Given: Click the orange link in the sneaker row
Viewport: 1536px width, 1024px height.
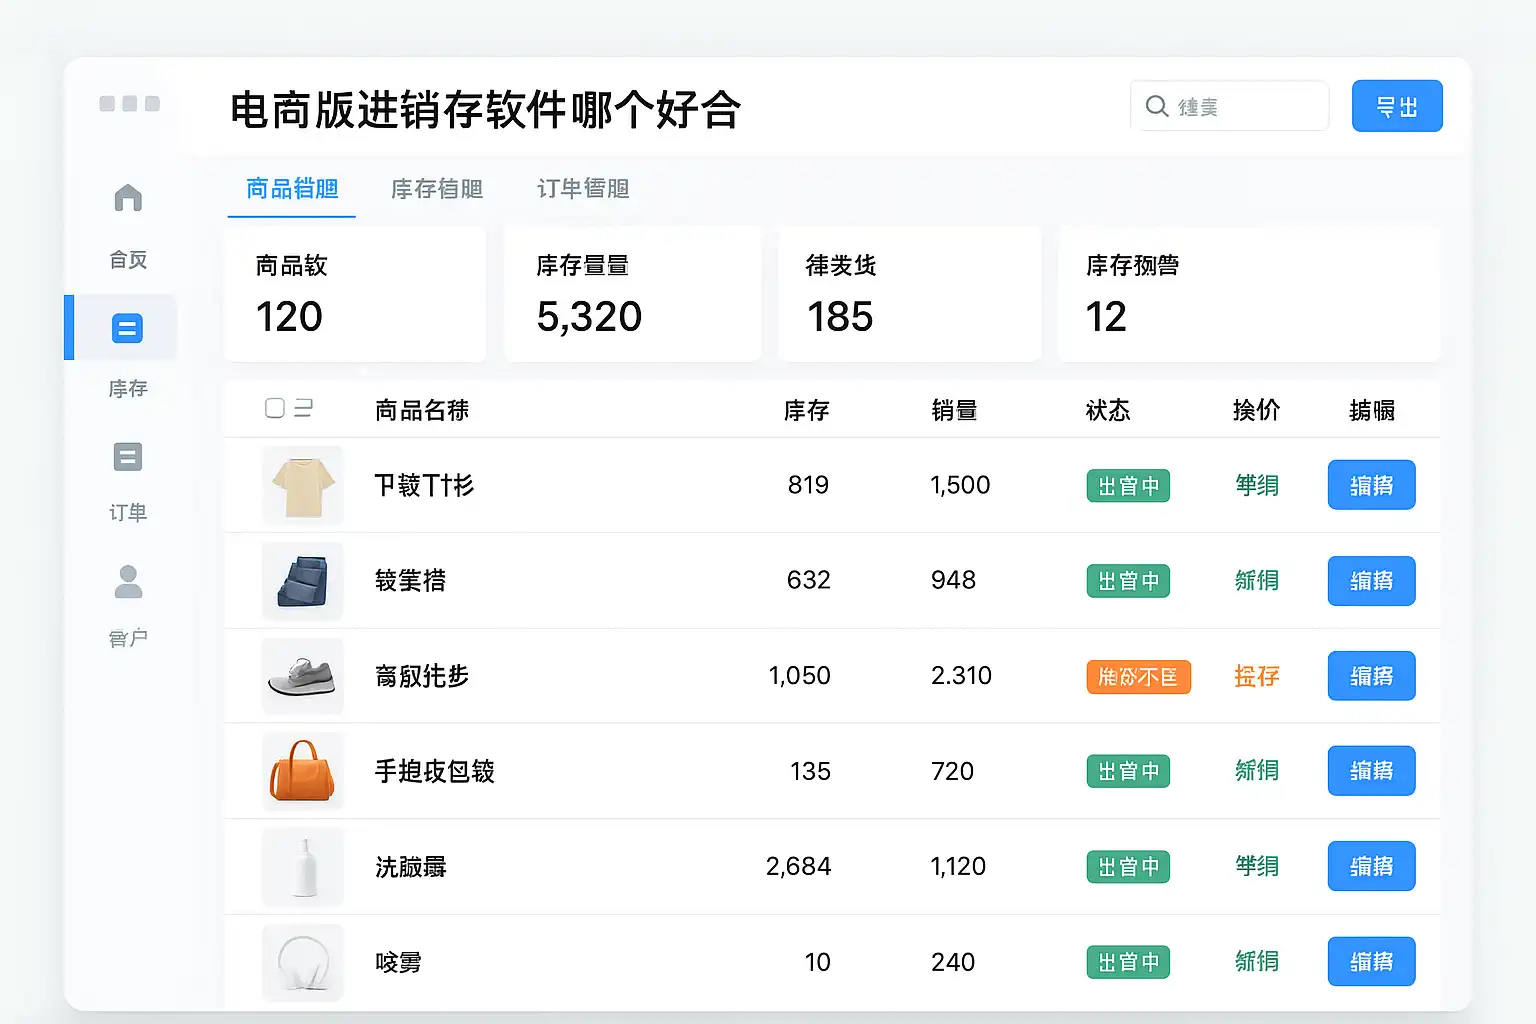Looking at the screenshot, I should [x=1257, y=676].
